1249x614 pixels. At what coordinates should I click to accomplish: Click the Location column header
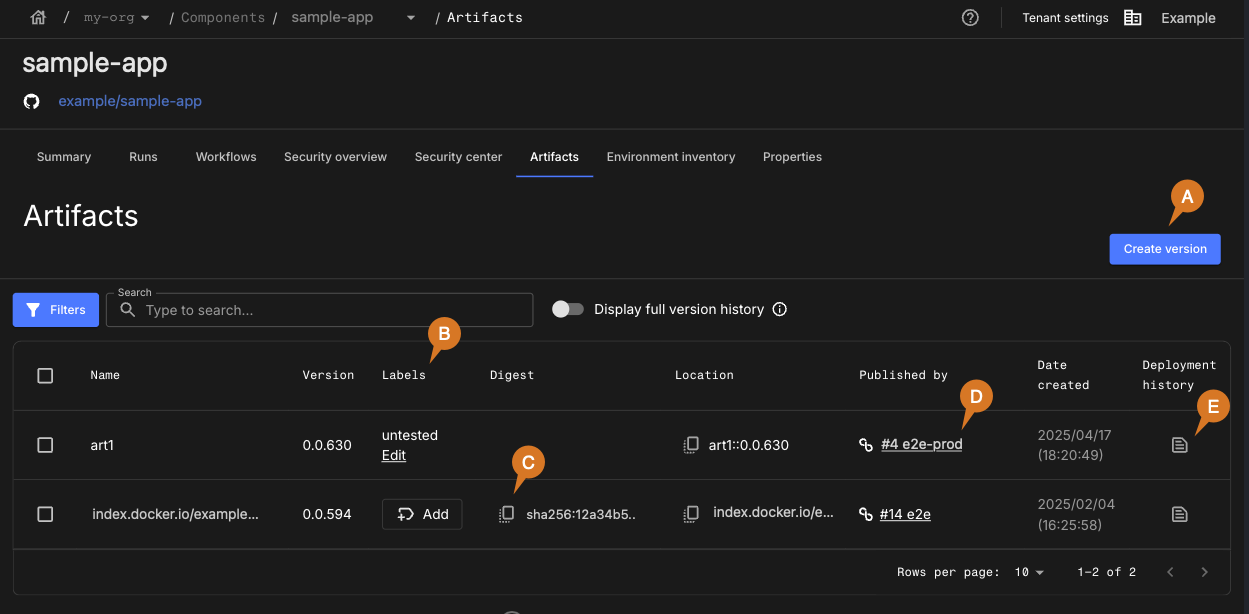[x=704, y=375]
